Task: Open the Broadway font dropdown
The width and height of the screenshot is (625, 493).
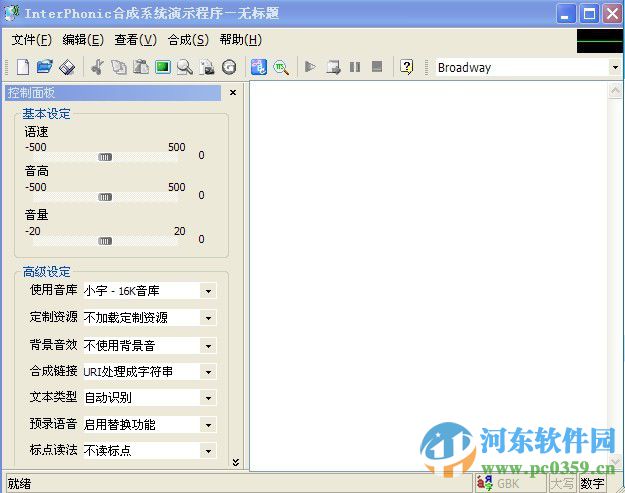Action: 615,67
